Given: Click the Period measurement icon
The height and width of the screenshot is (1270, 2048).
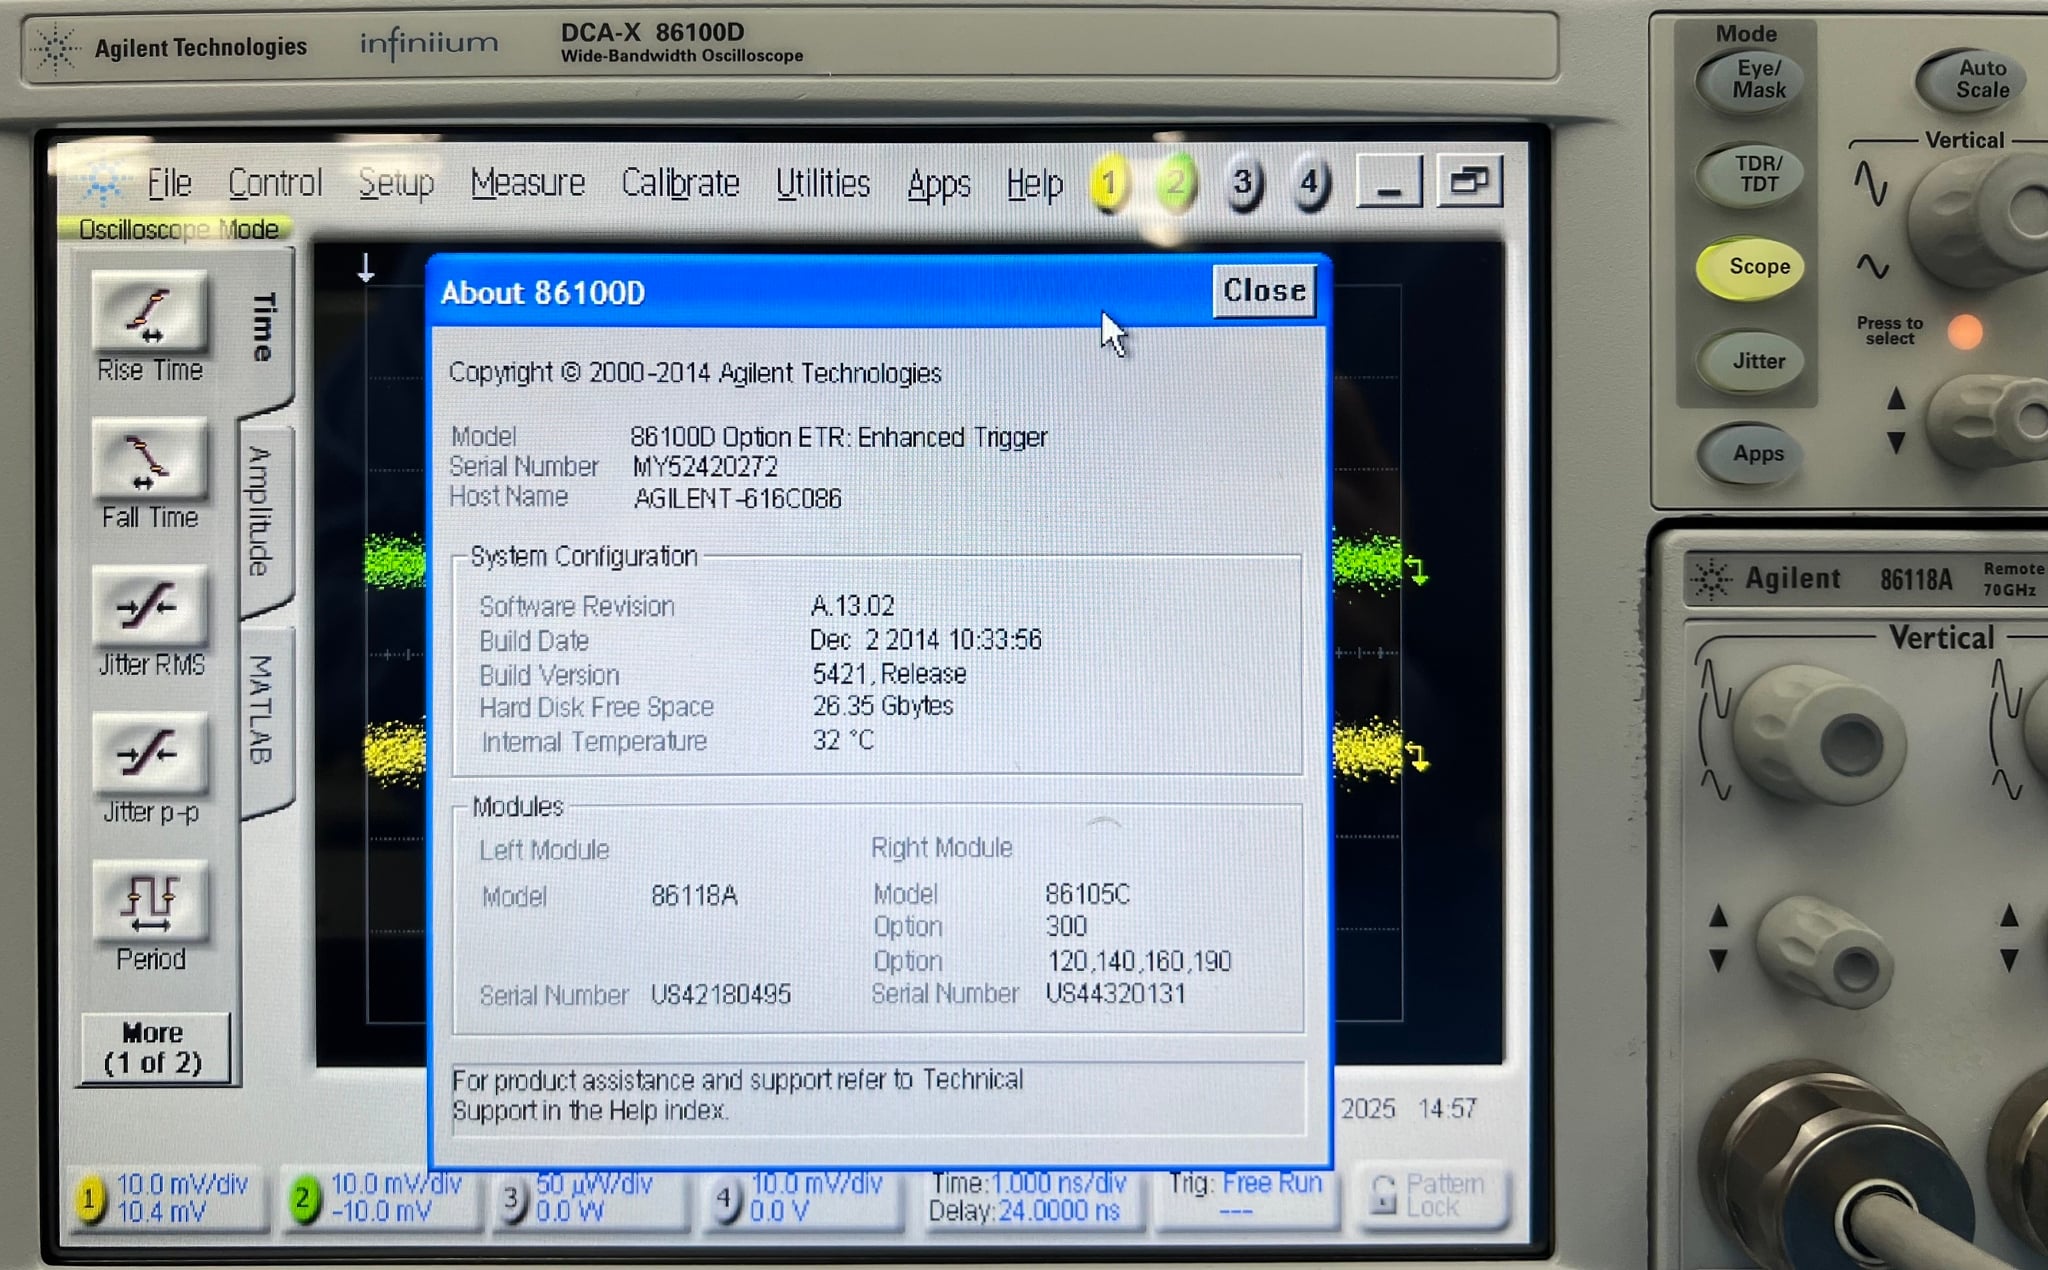Looking at the screenshot, I should (150, 902).
